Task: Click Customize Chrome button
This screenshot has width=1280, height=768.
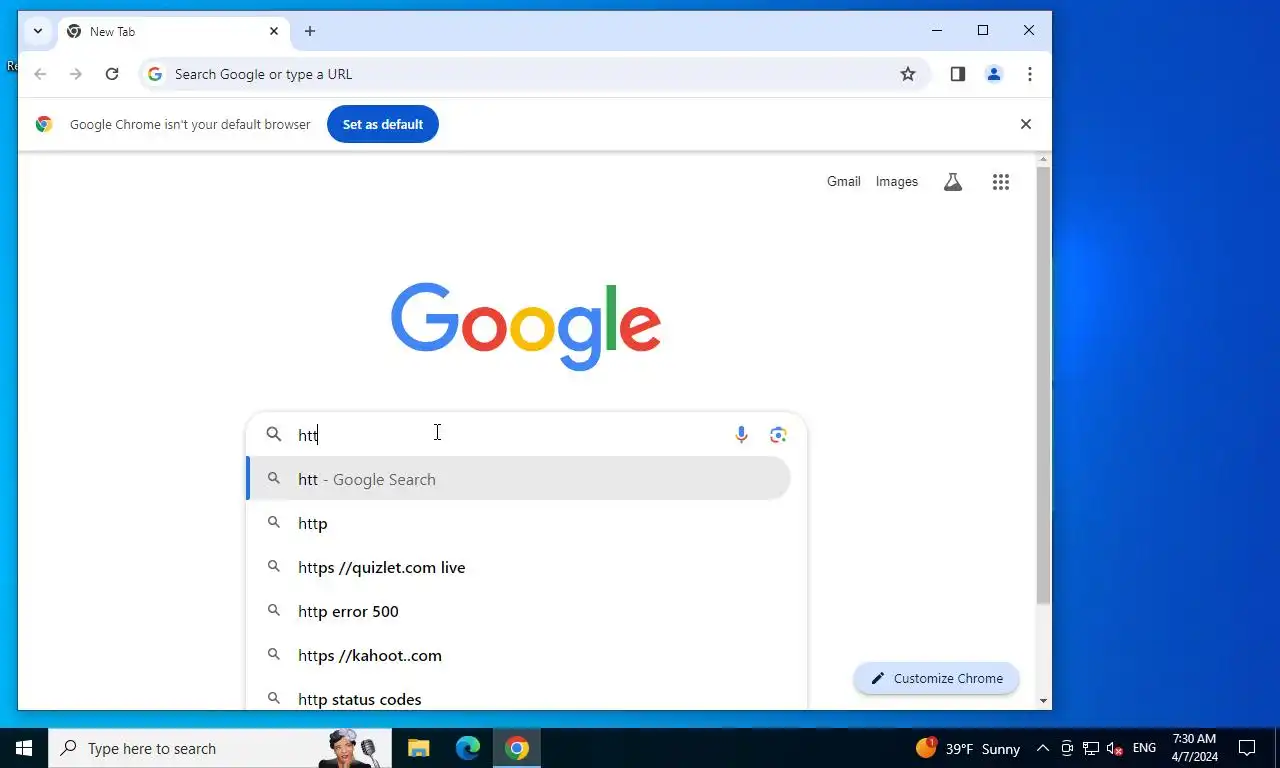Action: pyautogui.click(x=936, y=678)
